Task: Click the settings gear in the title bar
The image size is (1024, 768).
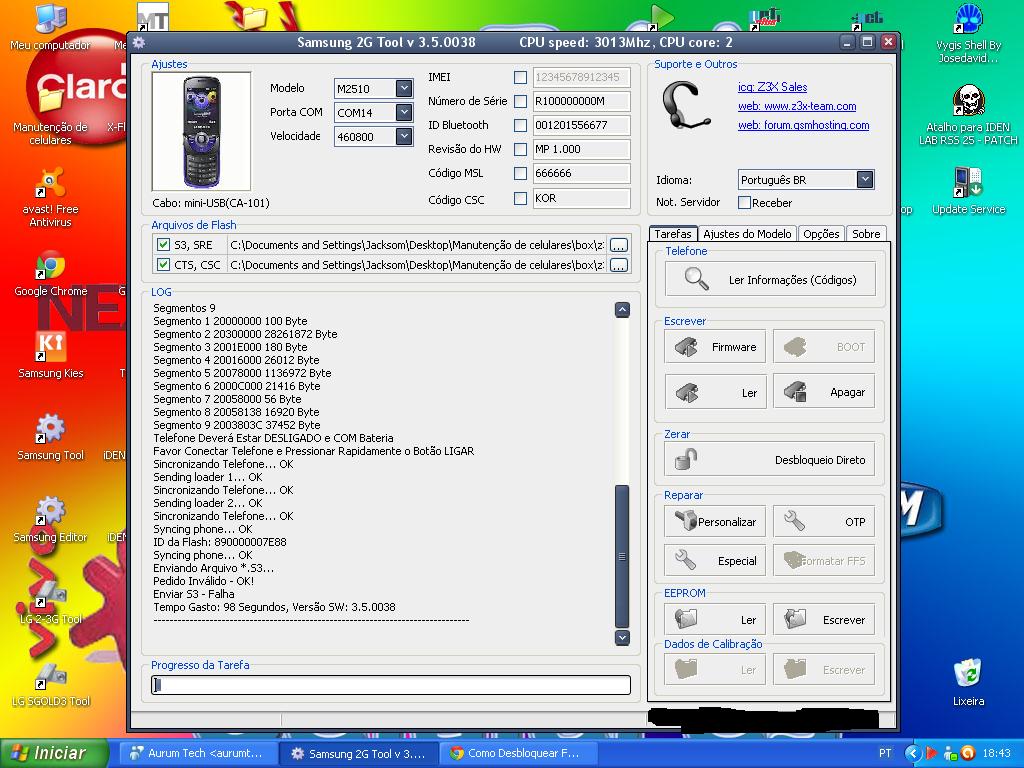Action: pyautogui.click(x=138, y=43)
